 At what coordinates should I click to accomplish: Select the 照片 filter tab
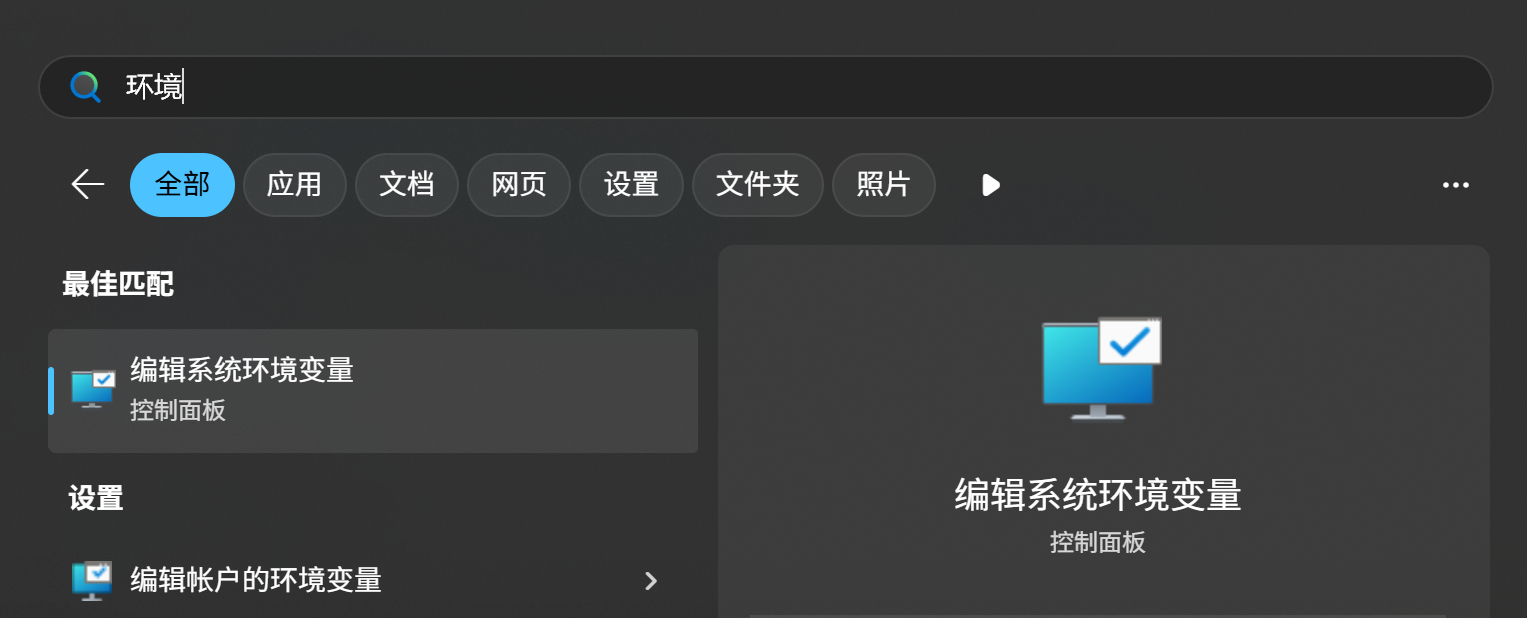pyautogui.click(x=884, y=185)
